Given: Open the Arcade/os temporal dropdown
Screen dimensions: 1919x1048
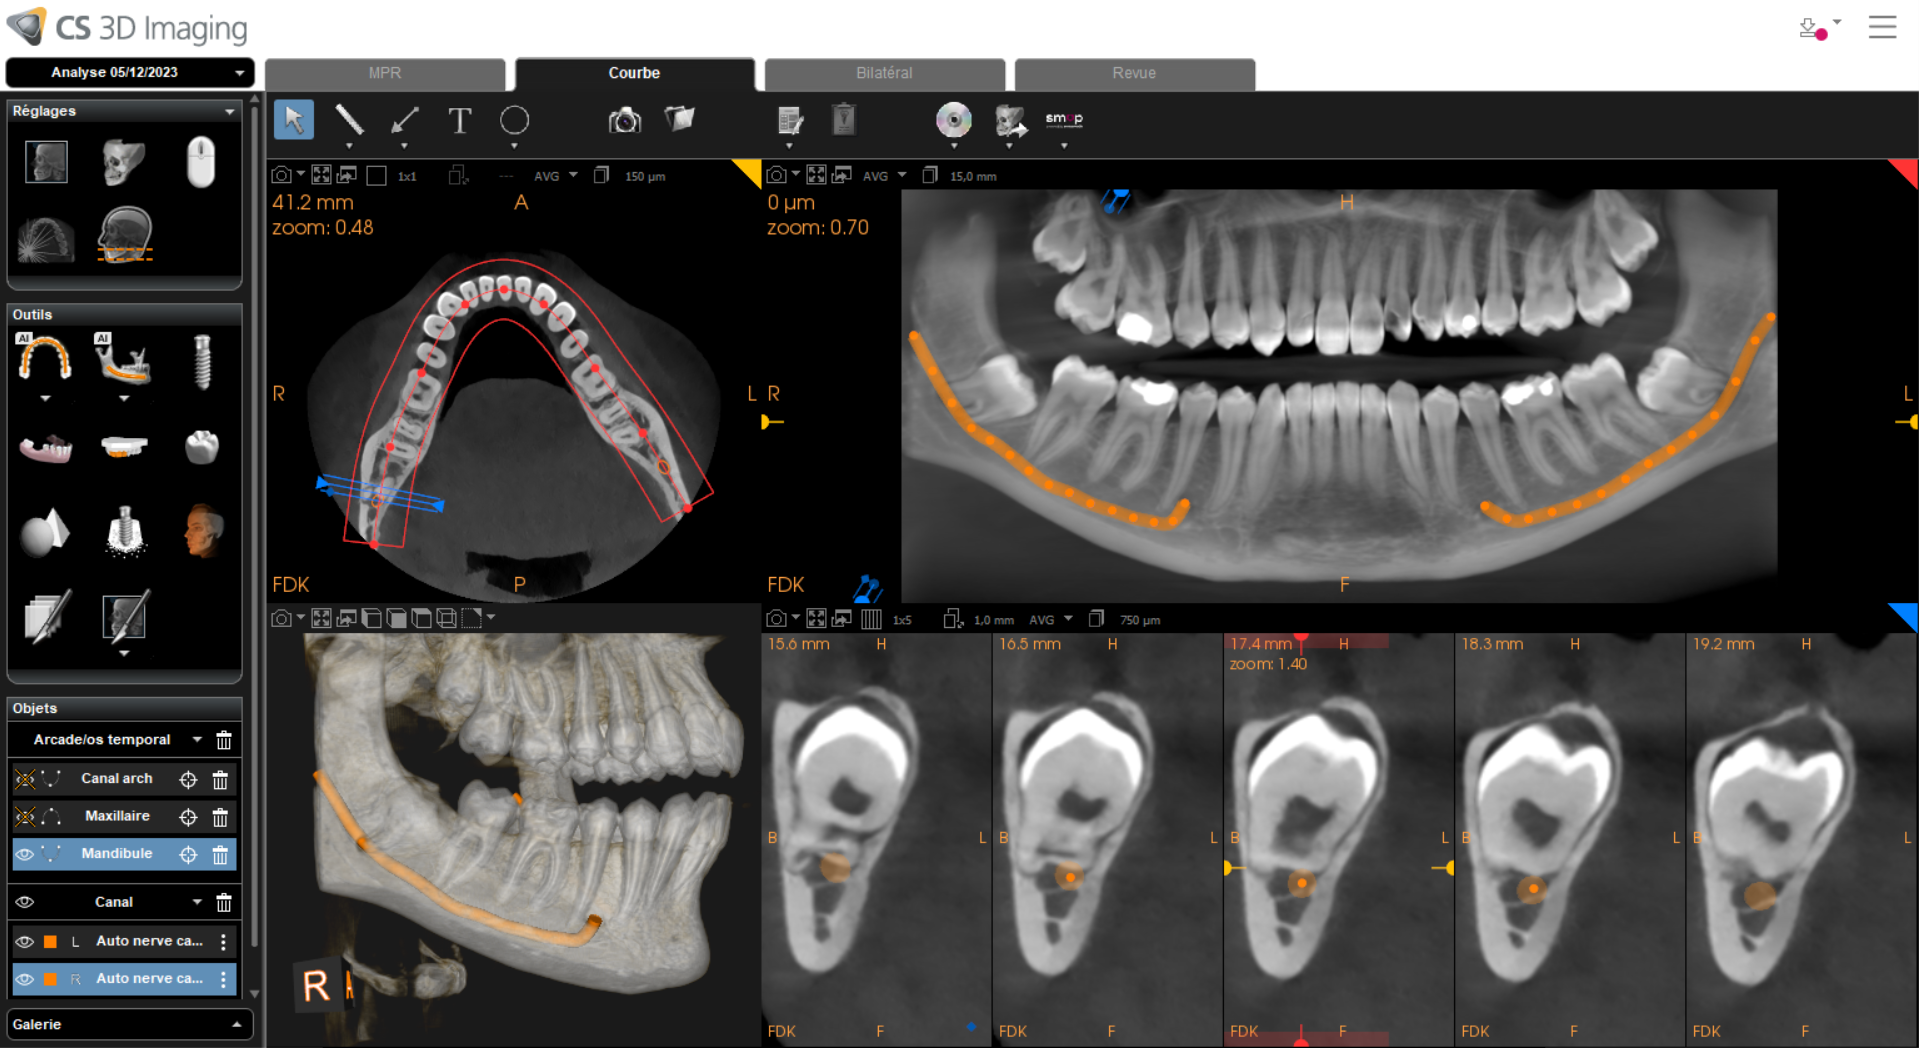Looking at the screenshot, I should [x=197, y=740].
